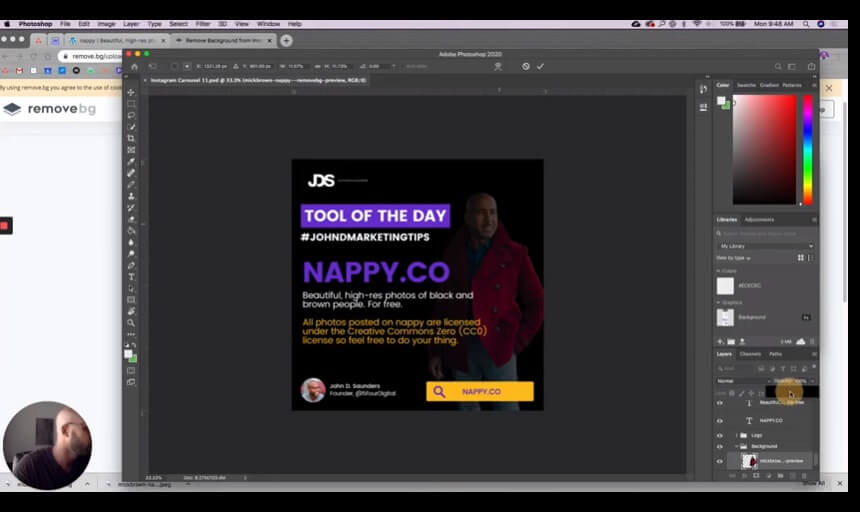Collapse the Background group layer
The image size is (860, 512).
[737, 446]
